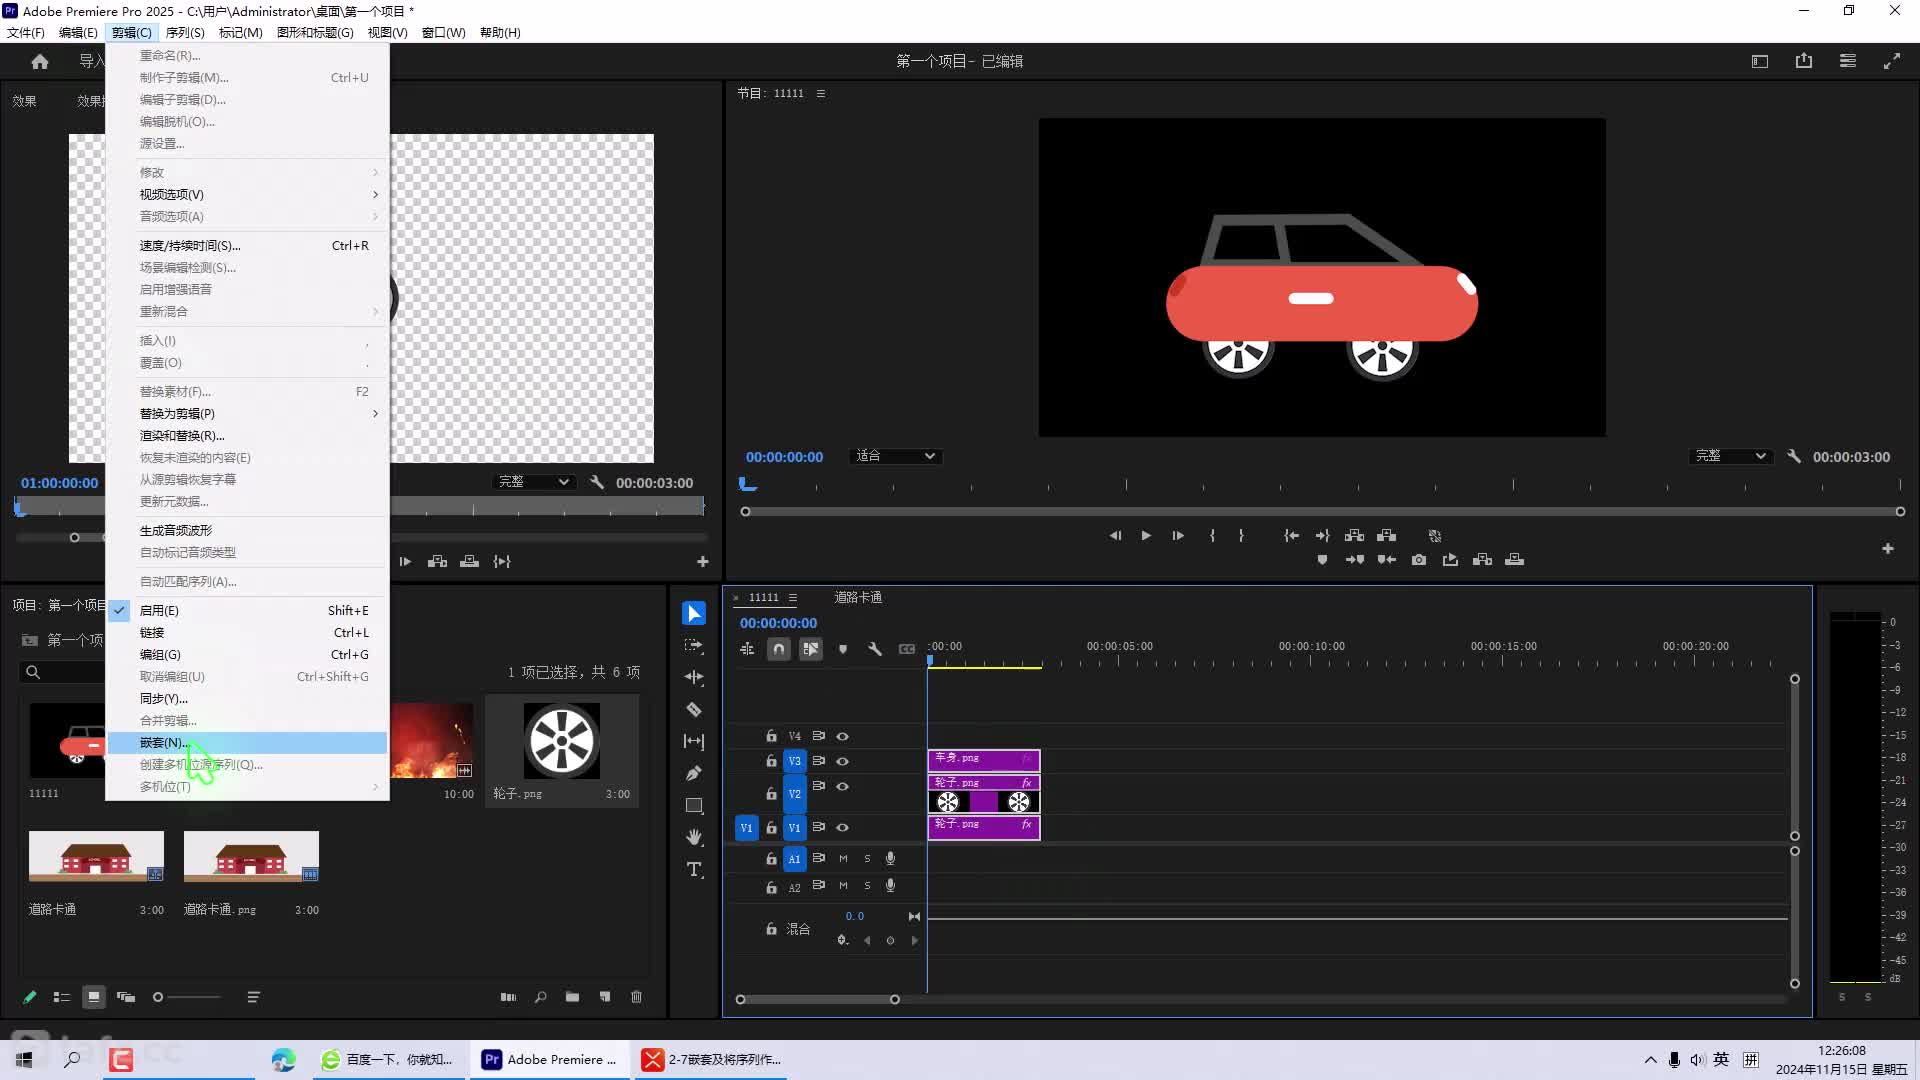Open the workspaces panel icon
This screenshot has width=1920, height=1080.
(x=1848, y=61)
